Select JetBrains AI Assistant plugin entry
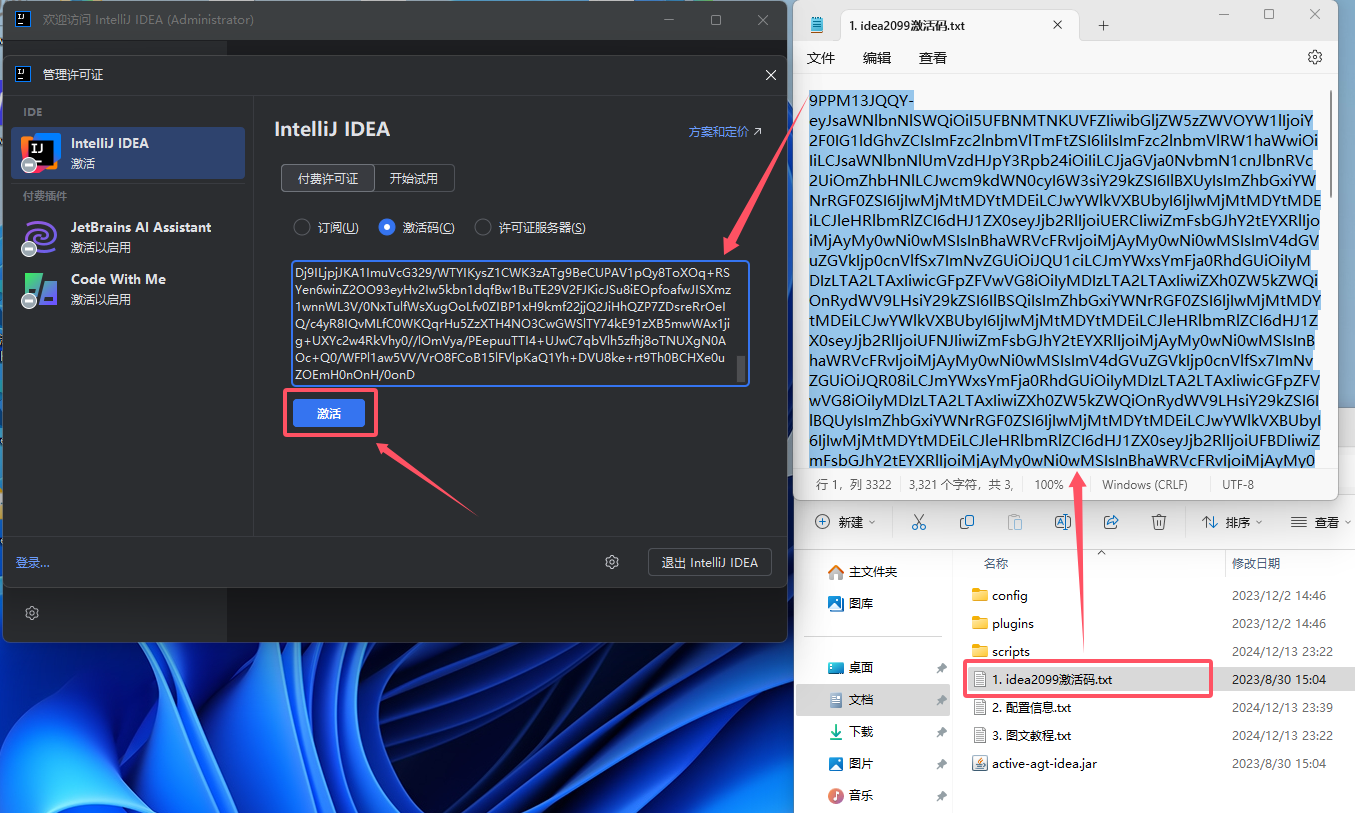 (128, 237)
